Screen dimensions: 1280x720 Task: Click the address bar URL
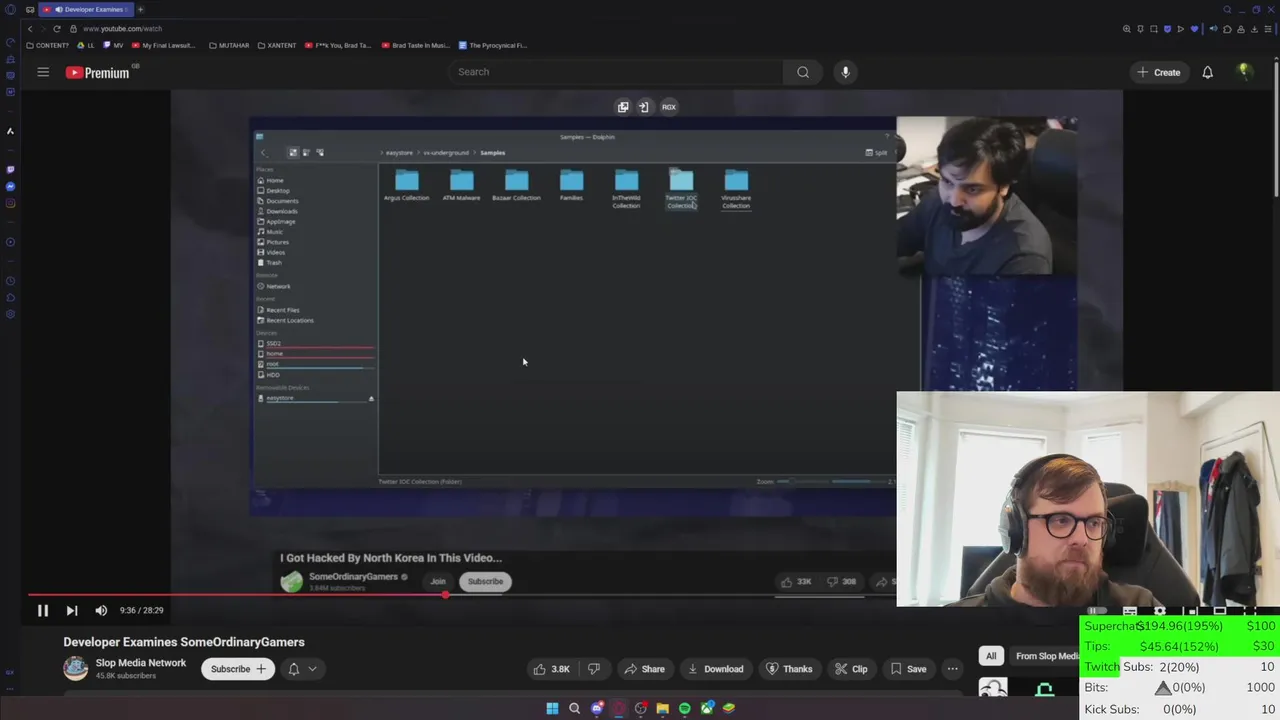point(122,29)
